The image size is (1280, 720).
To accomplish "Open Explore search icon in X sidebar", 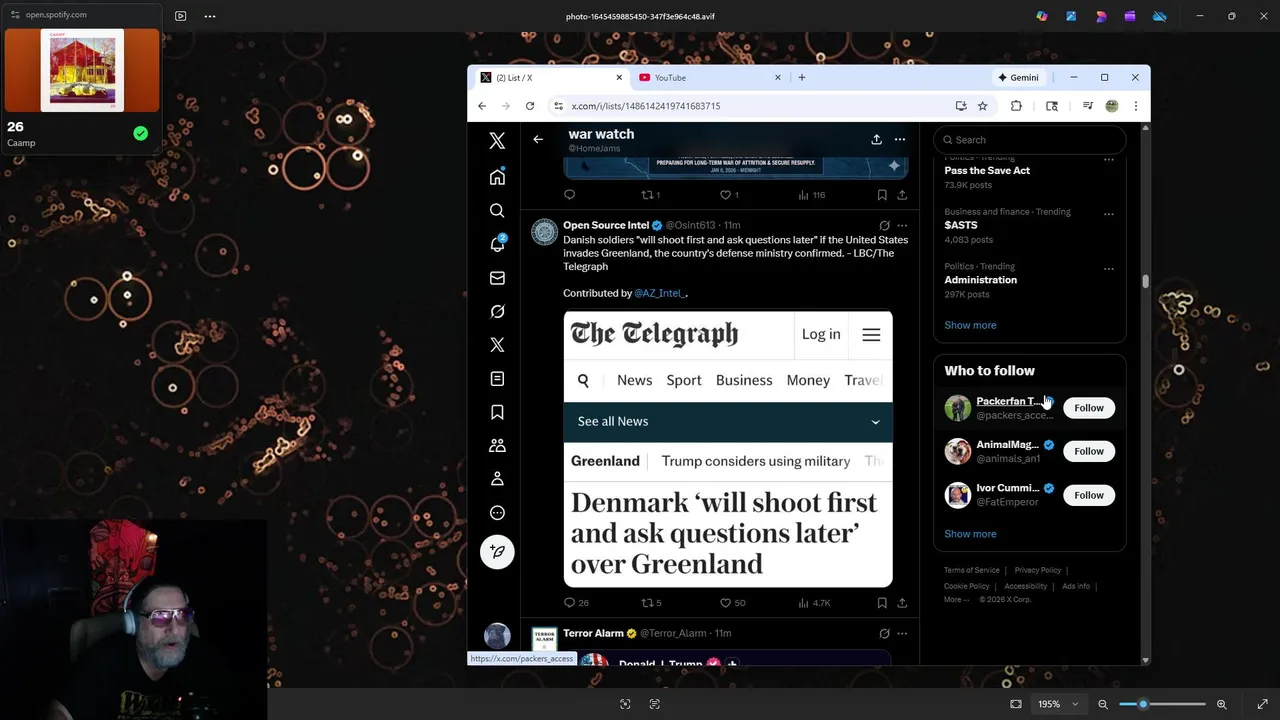I will (497, 211).
